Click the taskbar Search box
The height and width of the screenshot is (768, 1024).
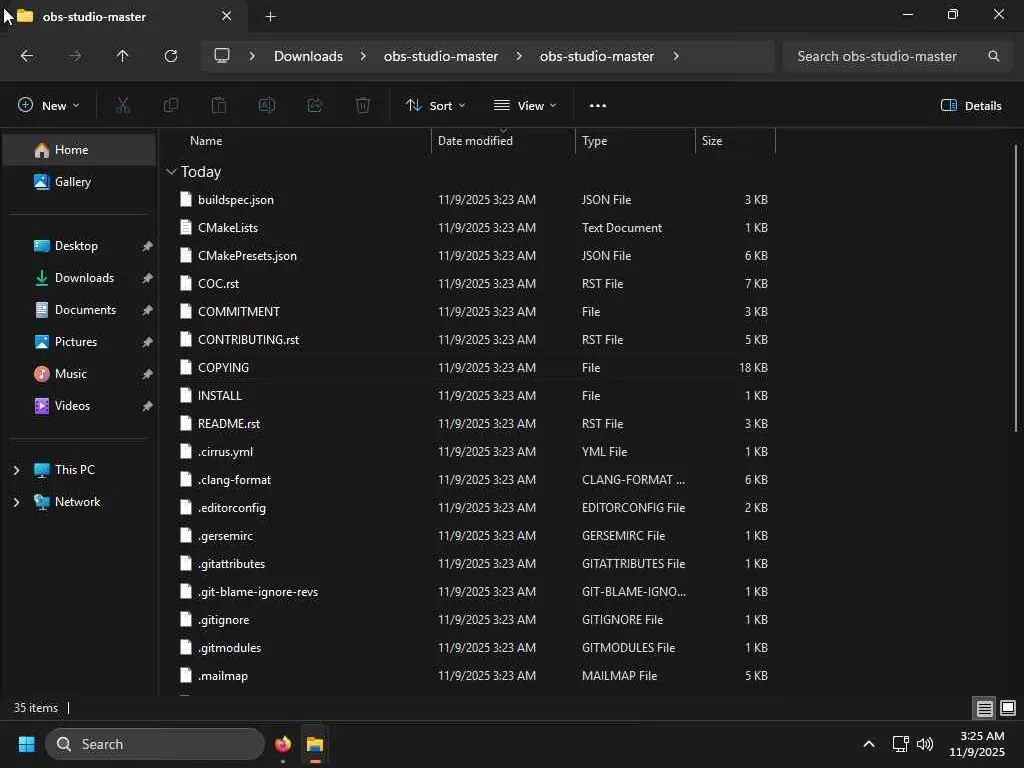tap(155, 744)
